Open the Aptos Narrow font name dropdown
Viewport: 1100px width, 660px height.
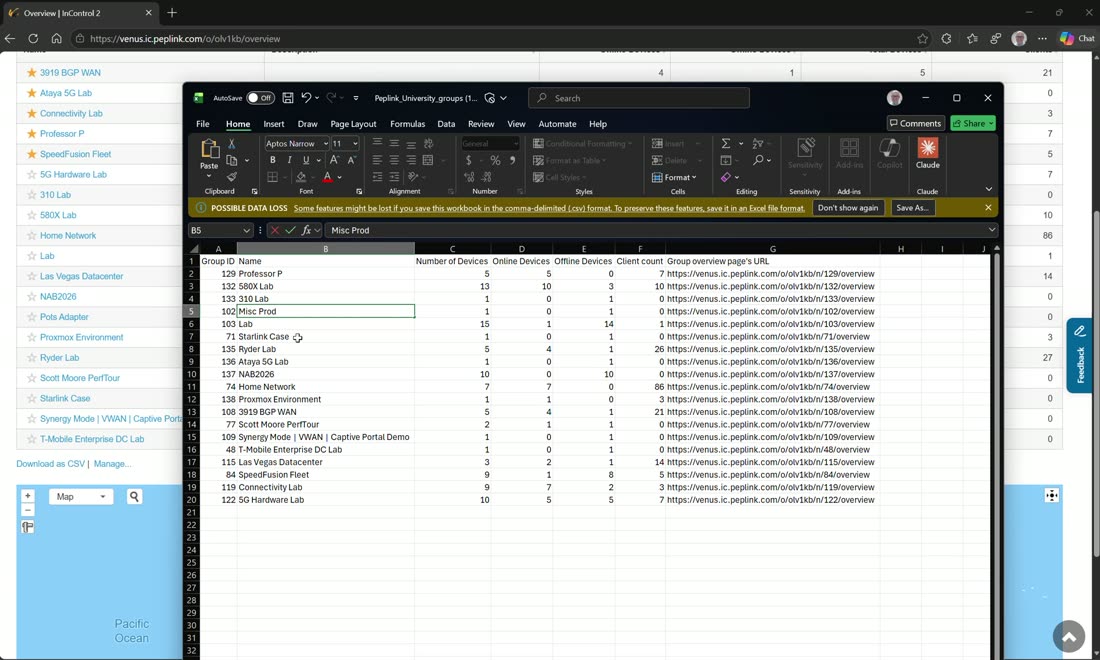tap(326, 143)
